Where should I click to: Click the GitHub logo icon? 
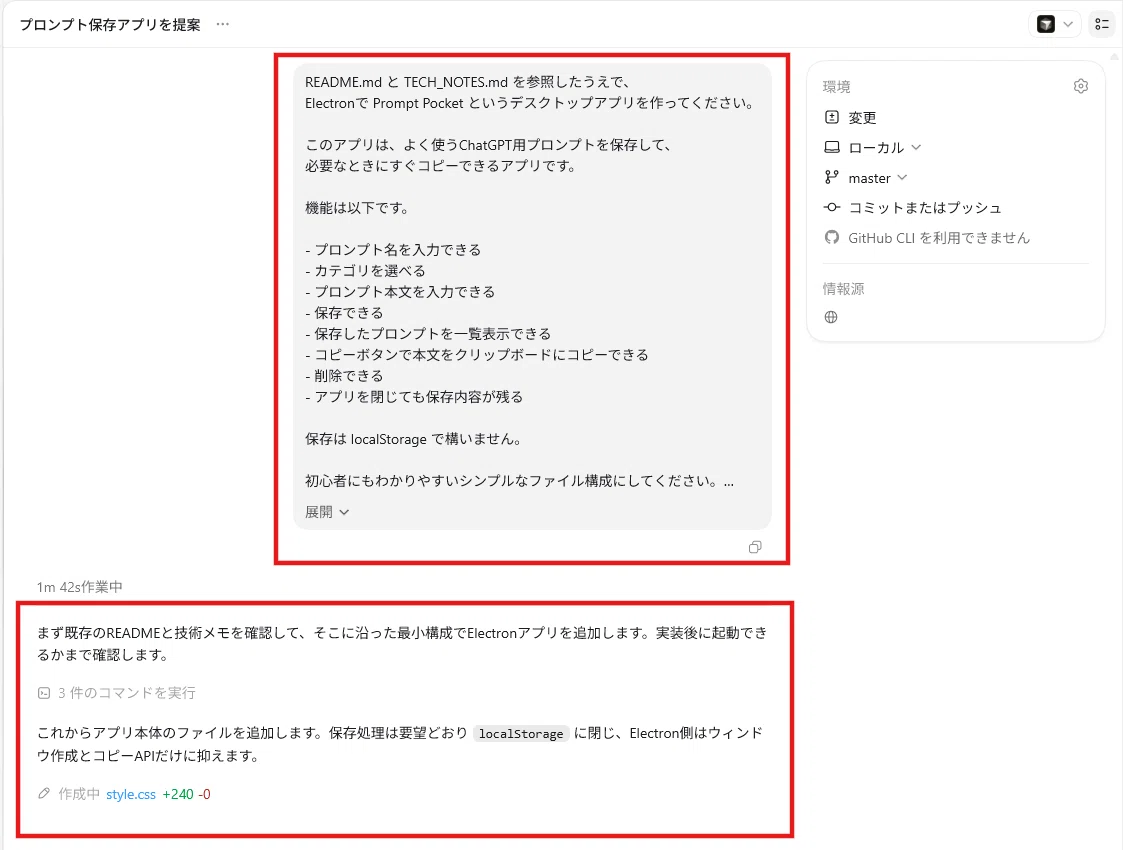pos(832,237)
